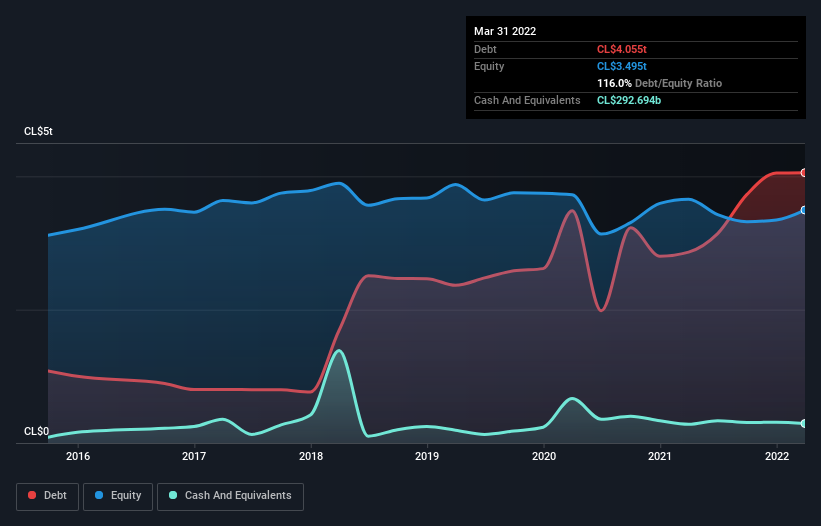Select the 2019 x-axis label

click(427, 456)
